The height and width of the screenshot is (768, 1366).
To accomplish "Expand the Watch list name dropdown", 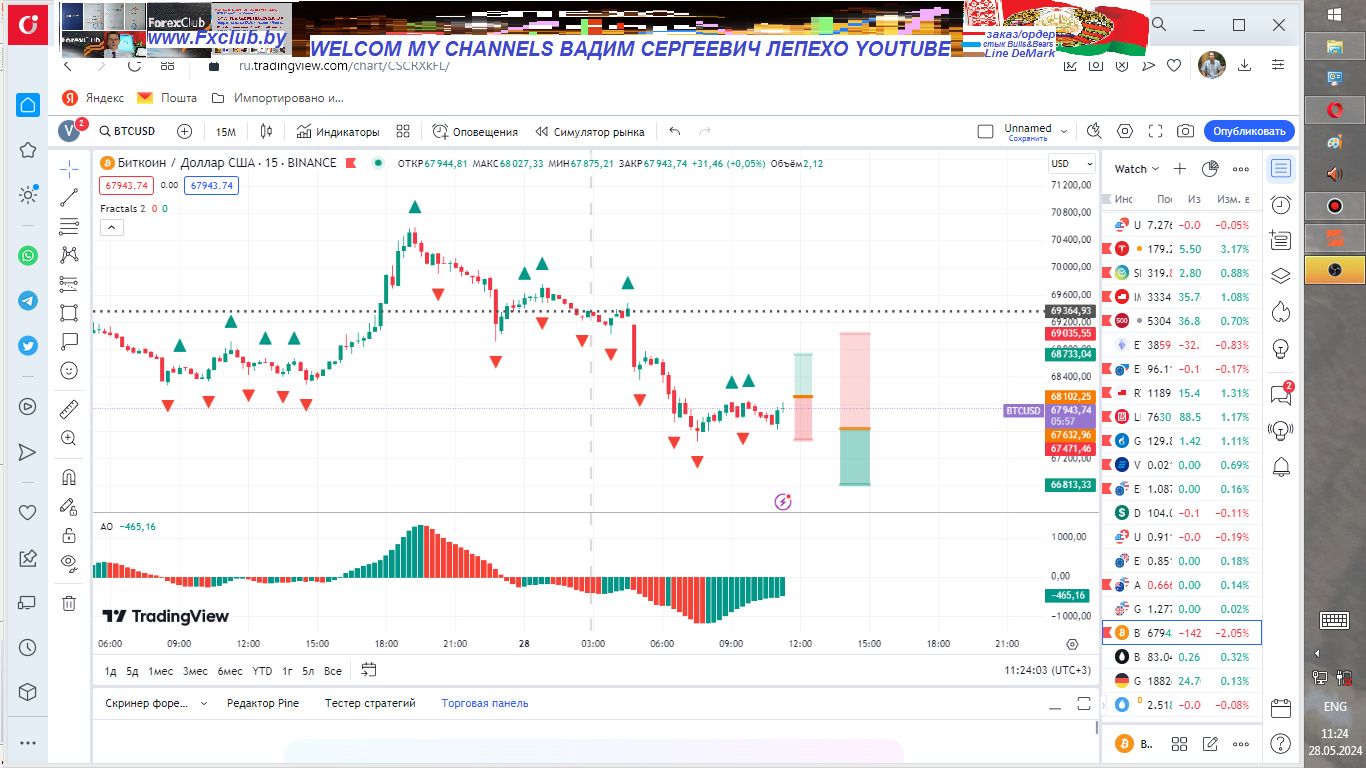I will tap(1137, 169).
